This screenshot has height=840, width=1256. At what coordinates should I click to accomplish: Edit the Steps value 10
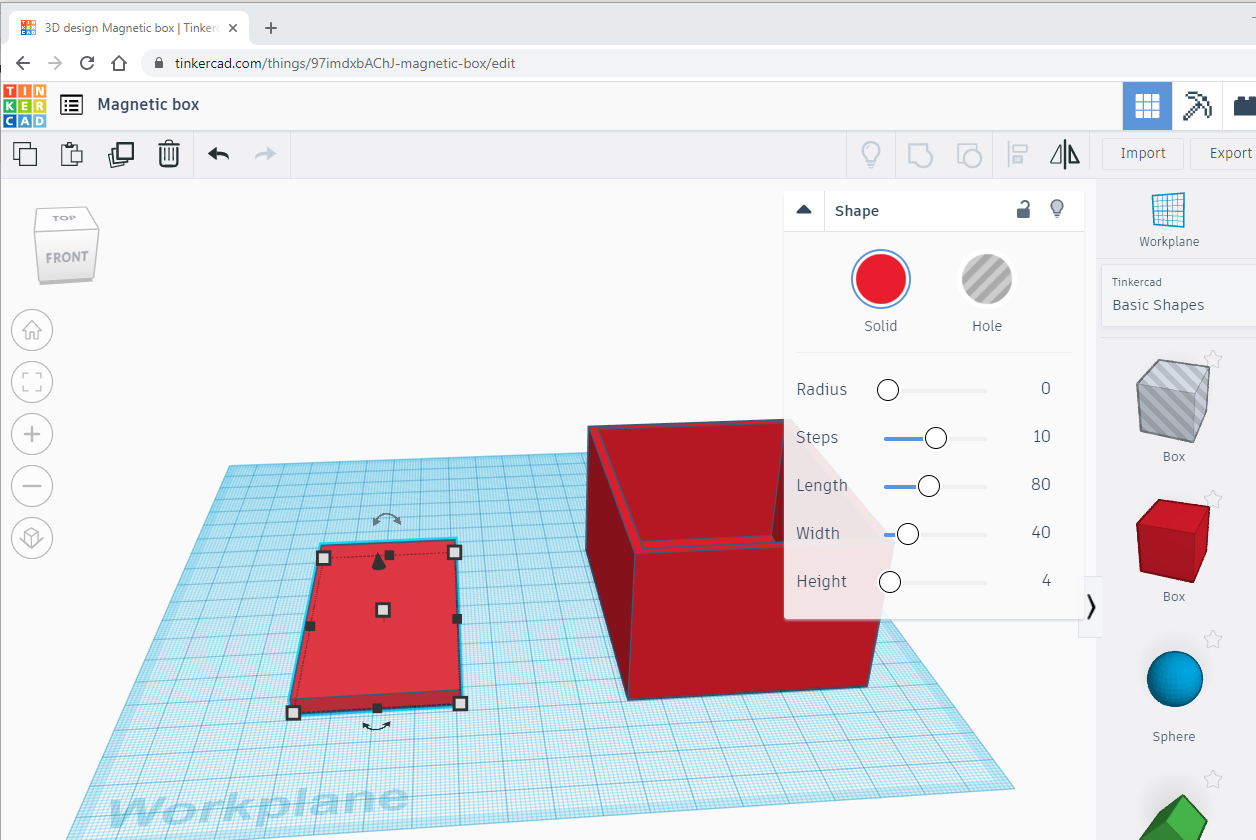pos(1041,436)
